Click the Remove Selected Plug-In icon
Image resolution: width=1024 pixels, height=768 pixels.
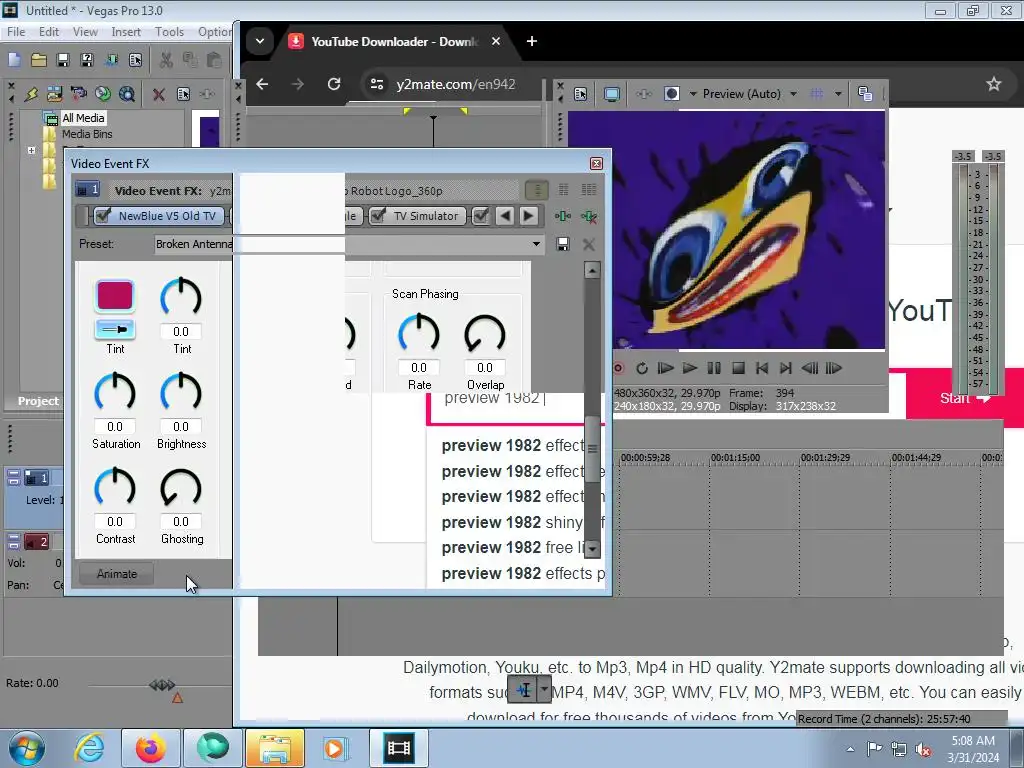(589, 216)
